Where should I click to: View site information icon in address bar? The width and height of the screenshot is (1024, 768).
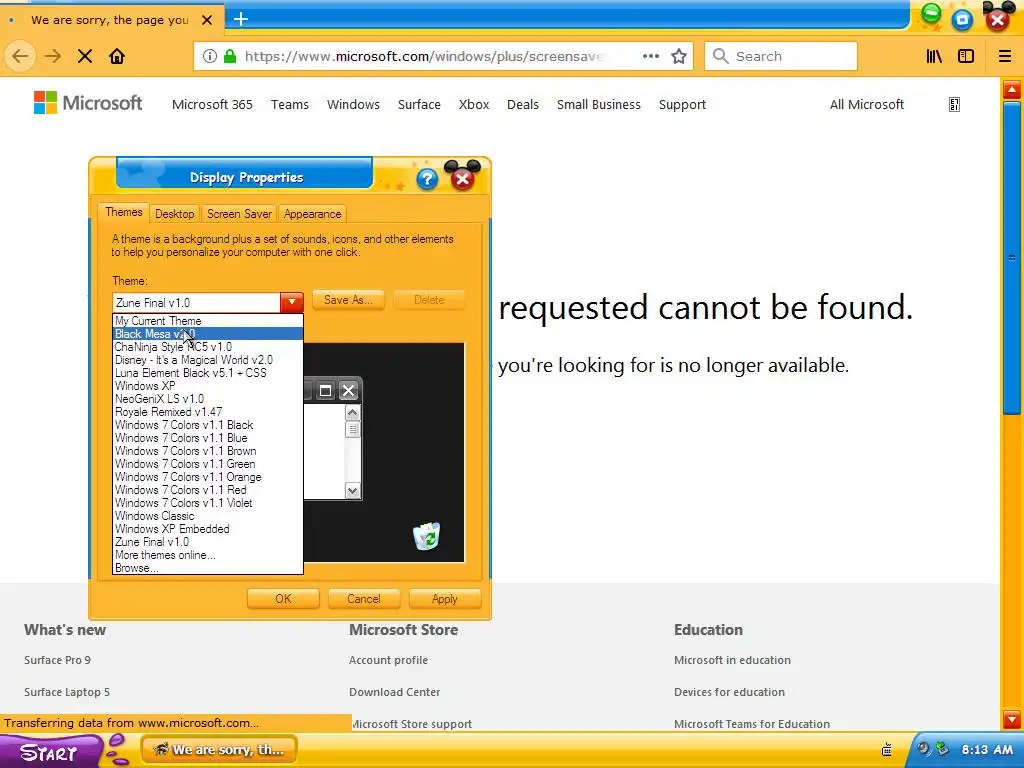pyautogui.click(x=210, y=56)
